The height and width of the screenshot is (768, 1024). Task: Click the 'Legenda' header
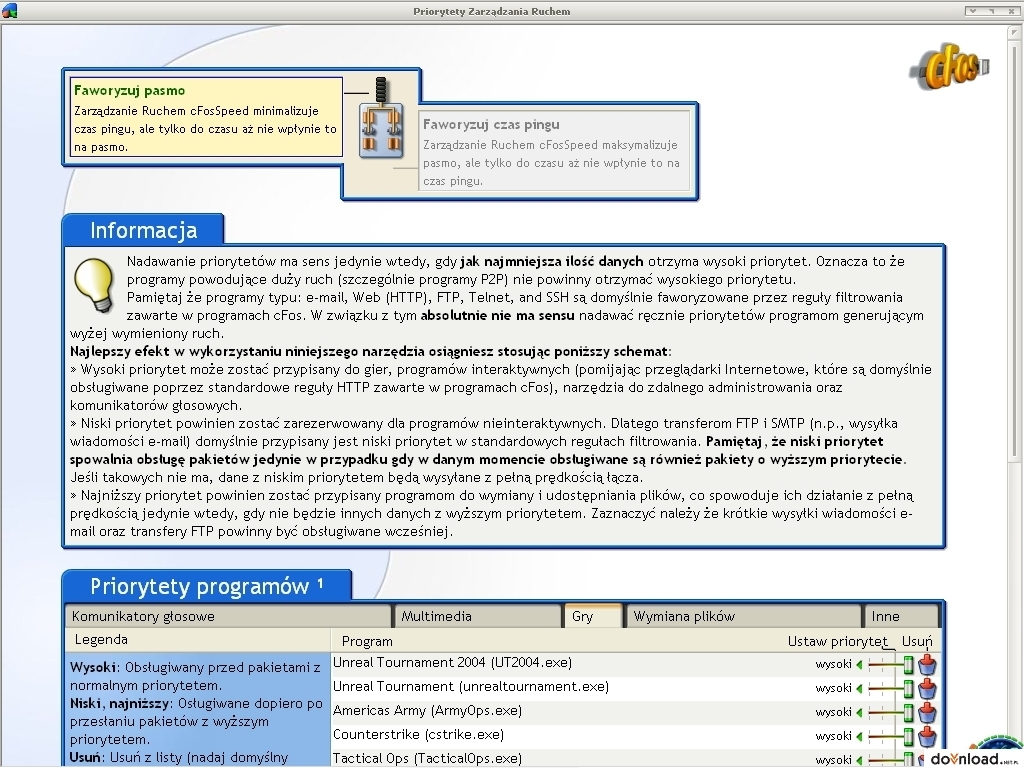(x=101, y=639)
